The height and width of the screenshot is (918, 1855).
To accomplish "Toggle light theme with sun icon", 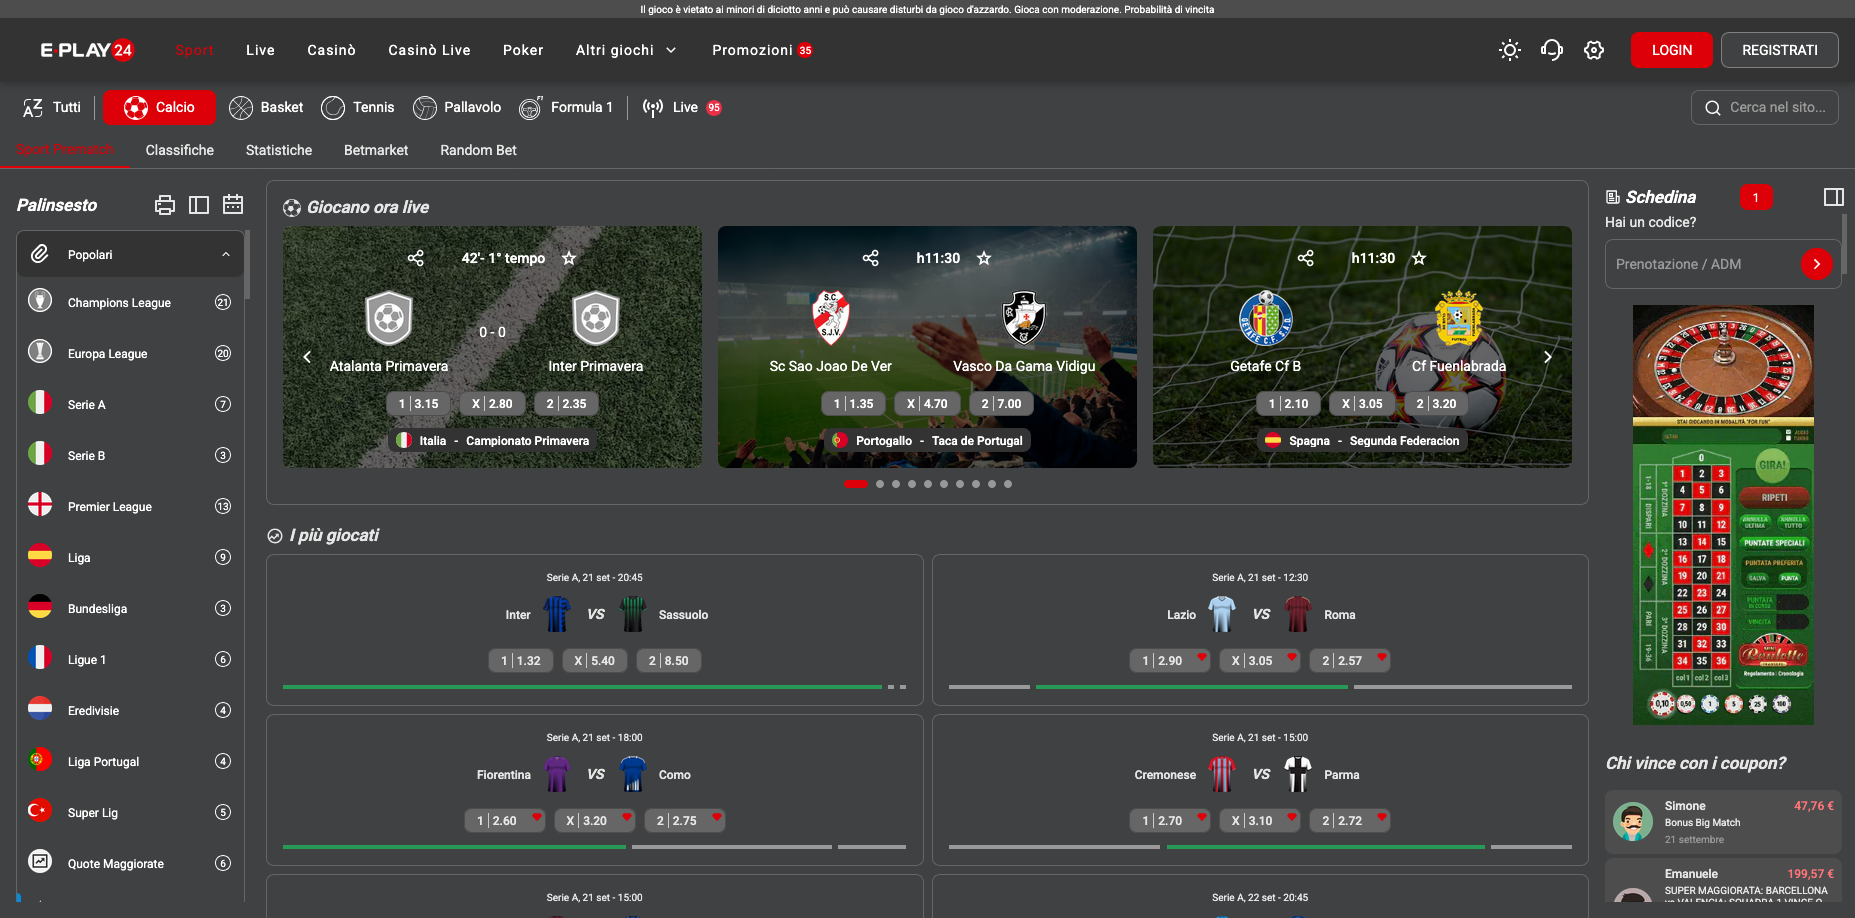I will pos(1509,50).
